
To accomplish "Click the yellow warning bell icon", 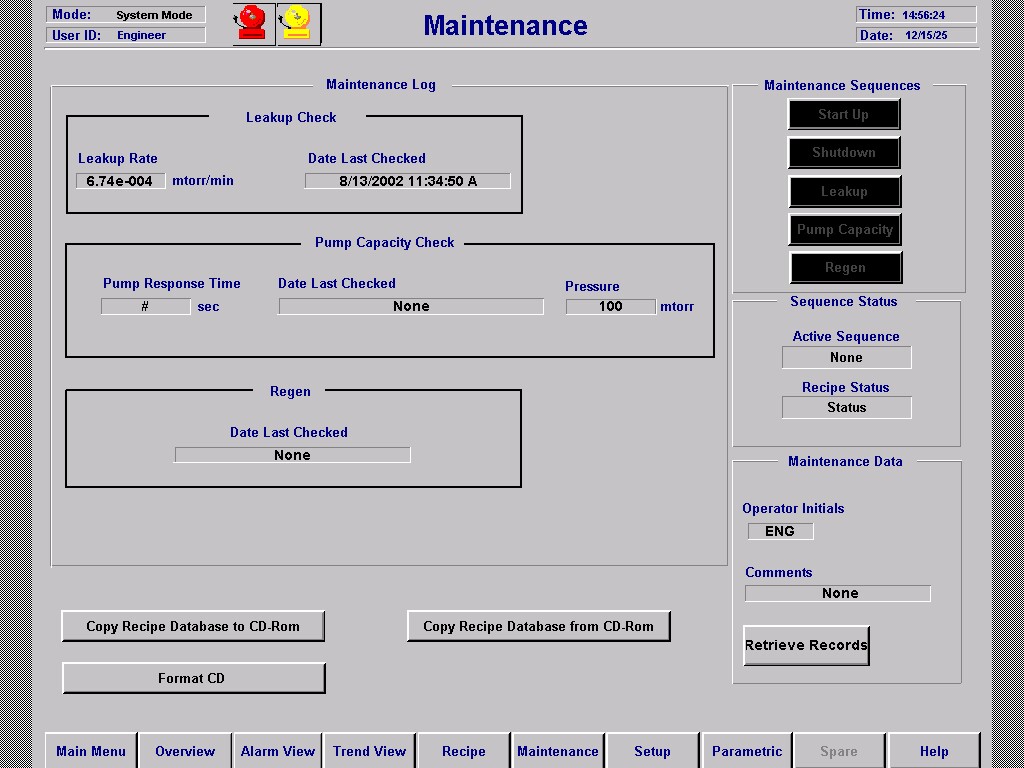I will click(x=294, y=23).
